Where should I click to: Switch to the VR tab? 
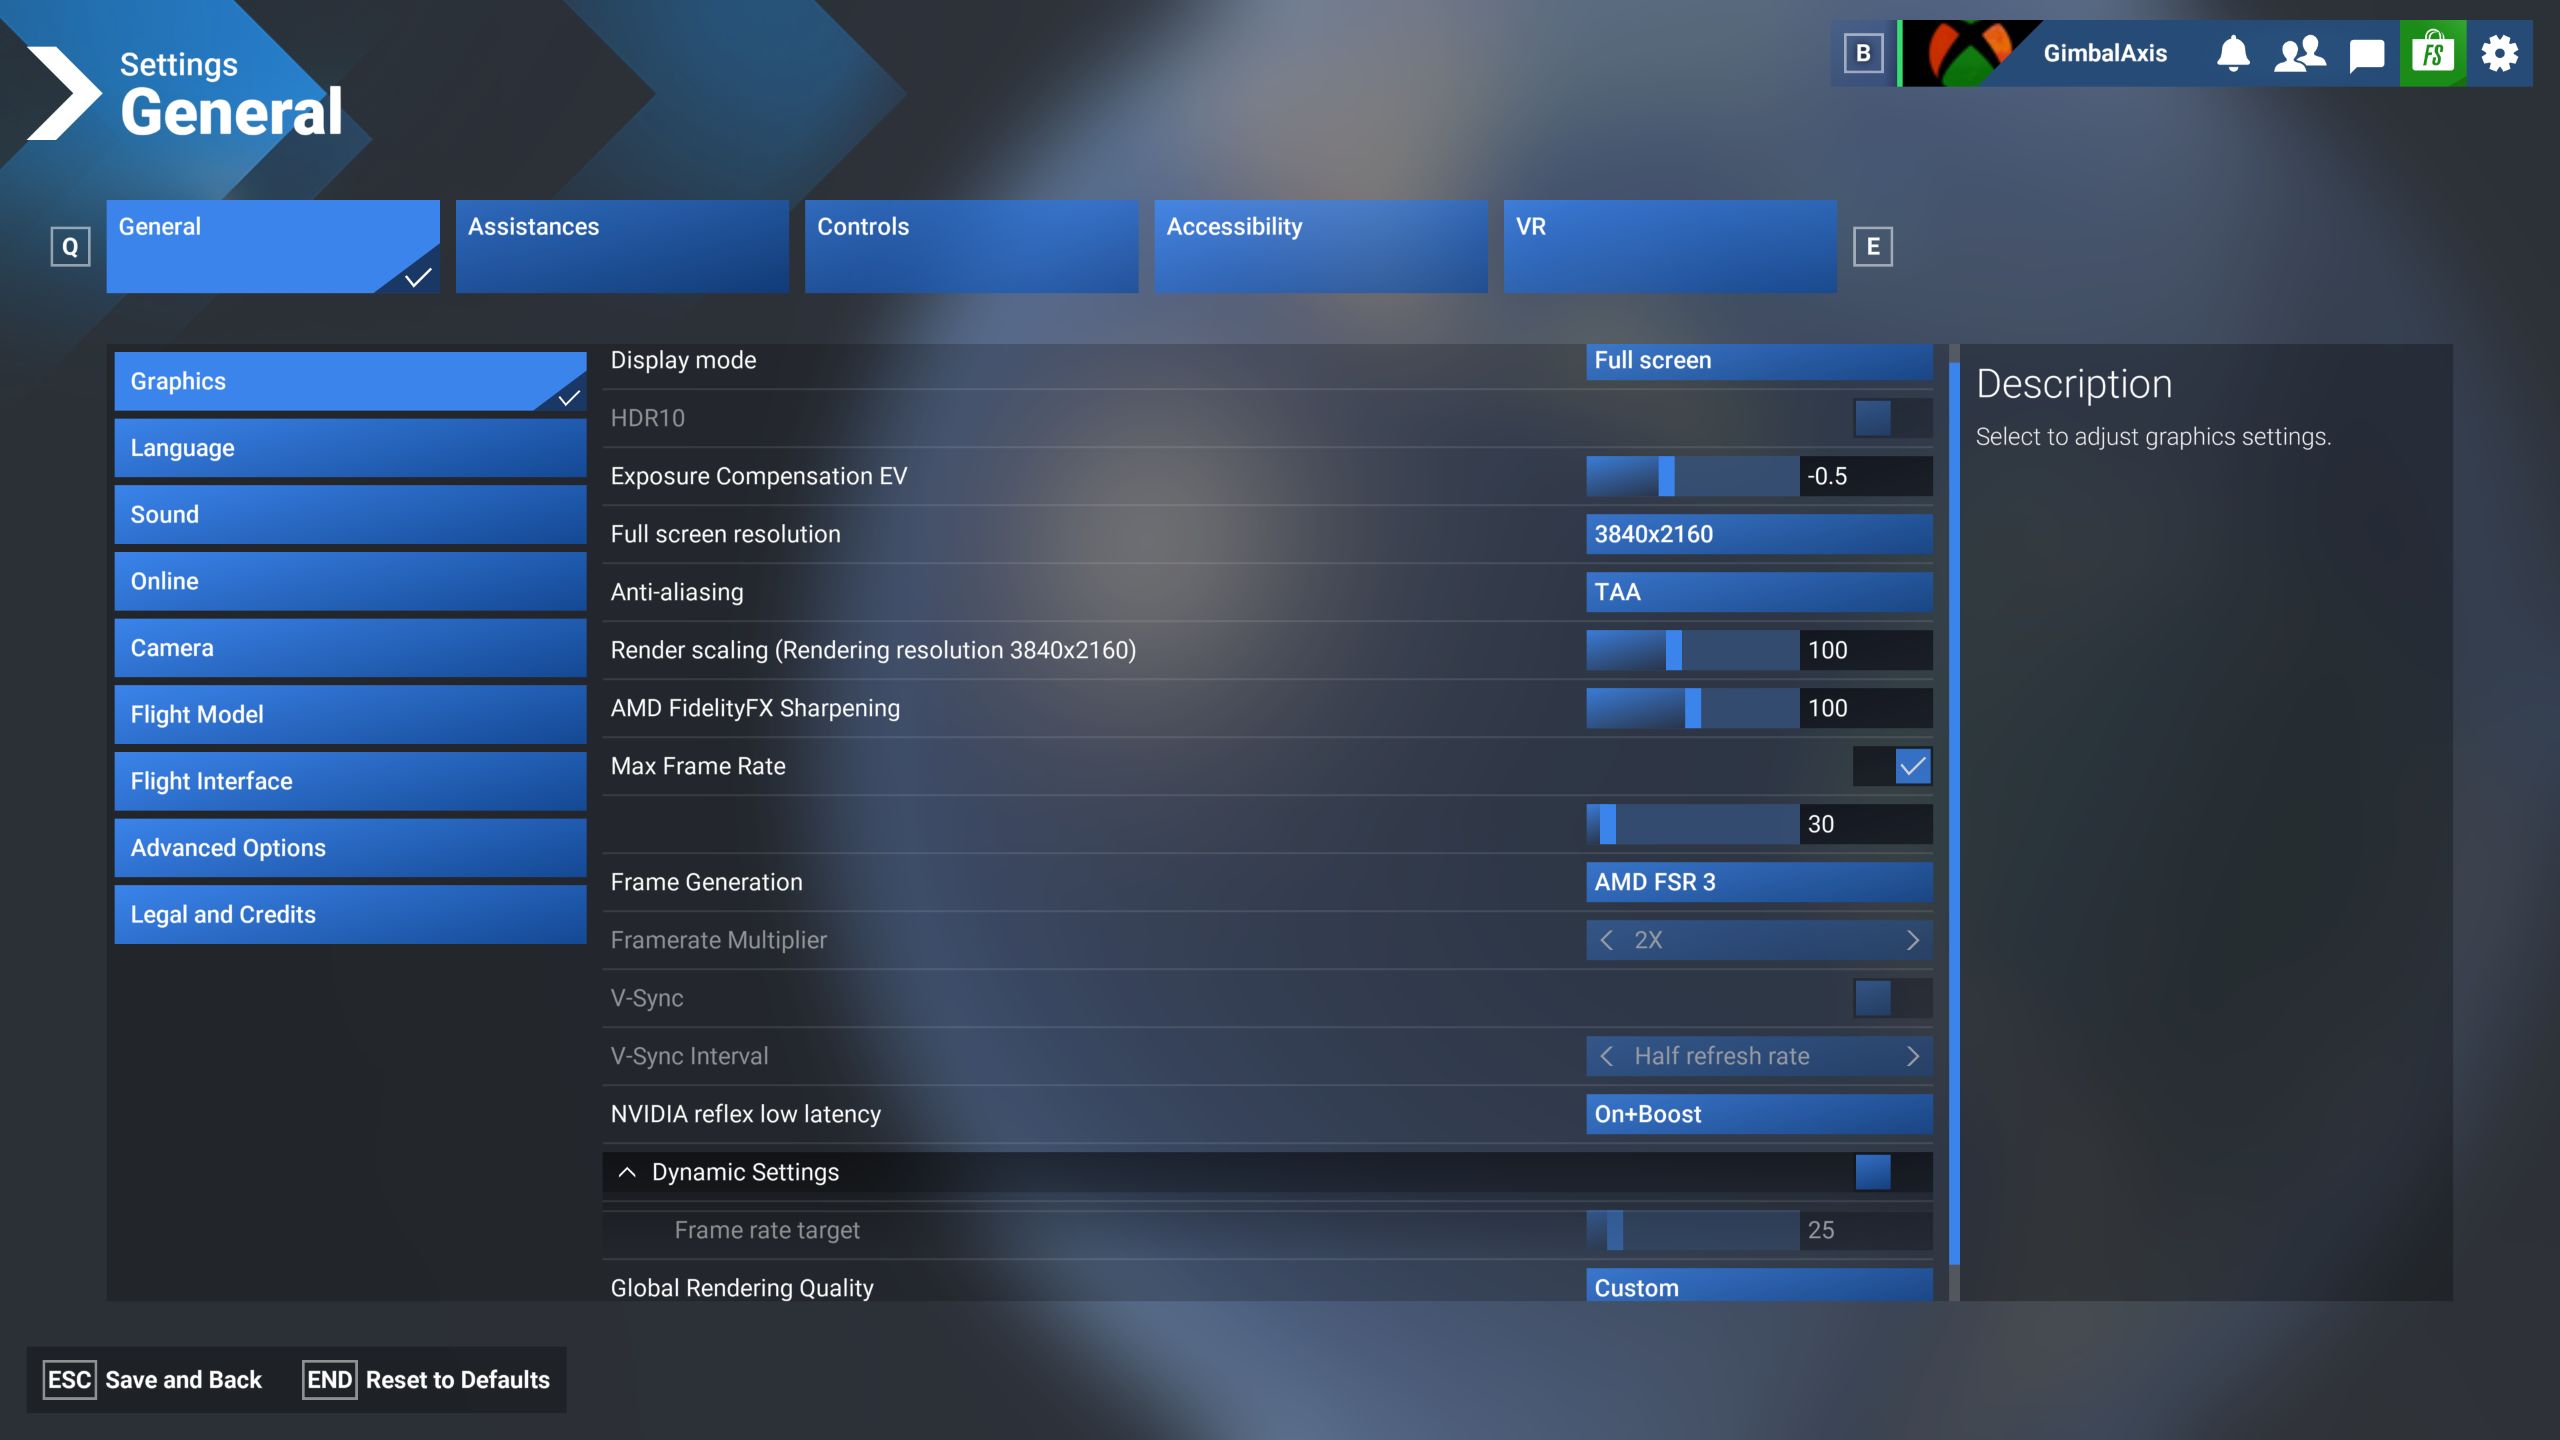pos(1669,246)
